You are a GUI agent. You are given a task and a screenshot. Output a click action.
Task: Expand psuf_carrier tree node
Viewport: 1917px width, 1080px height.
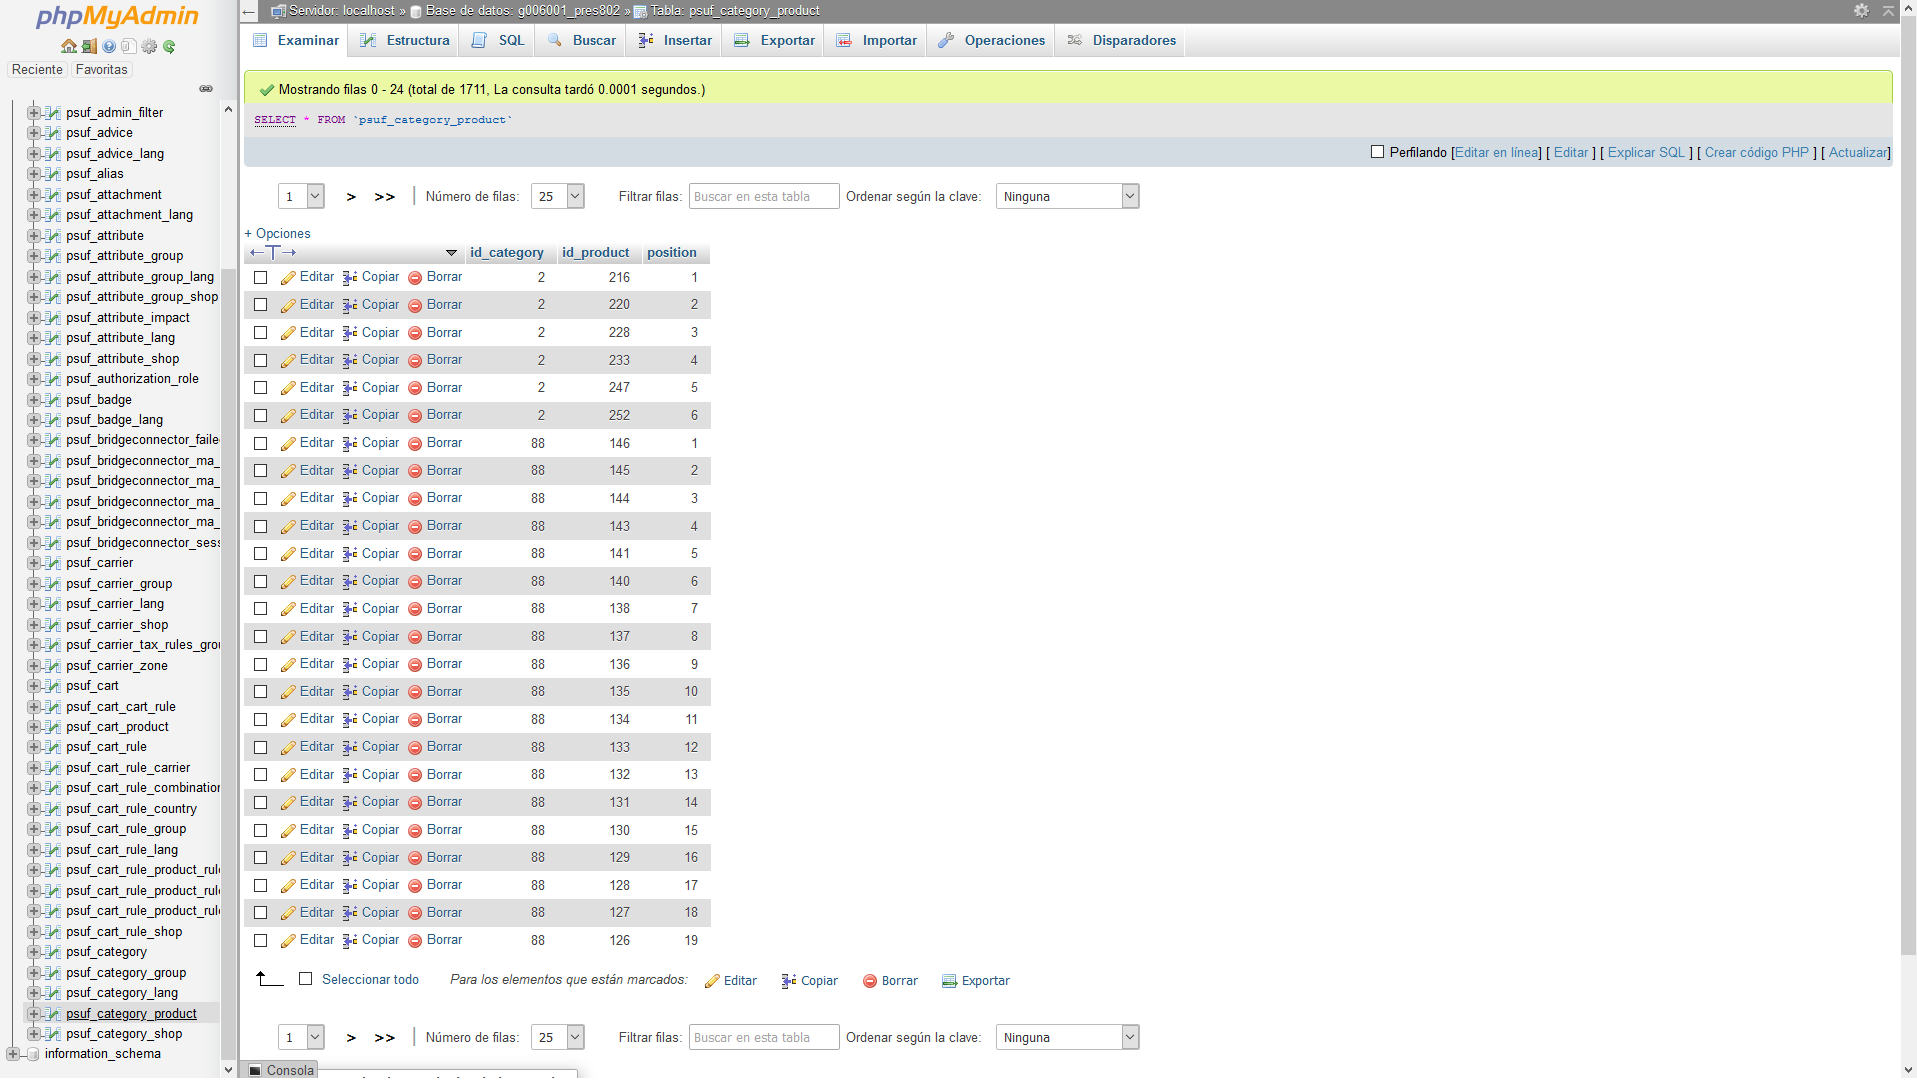click(33, 563)
